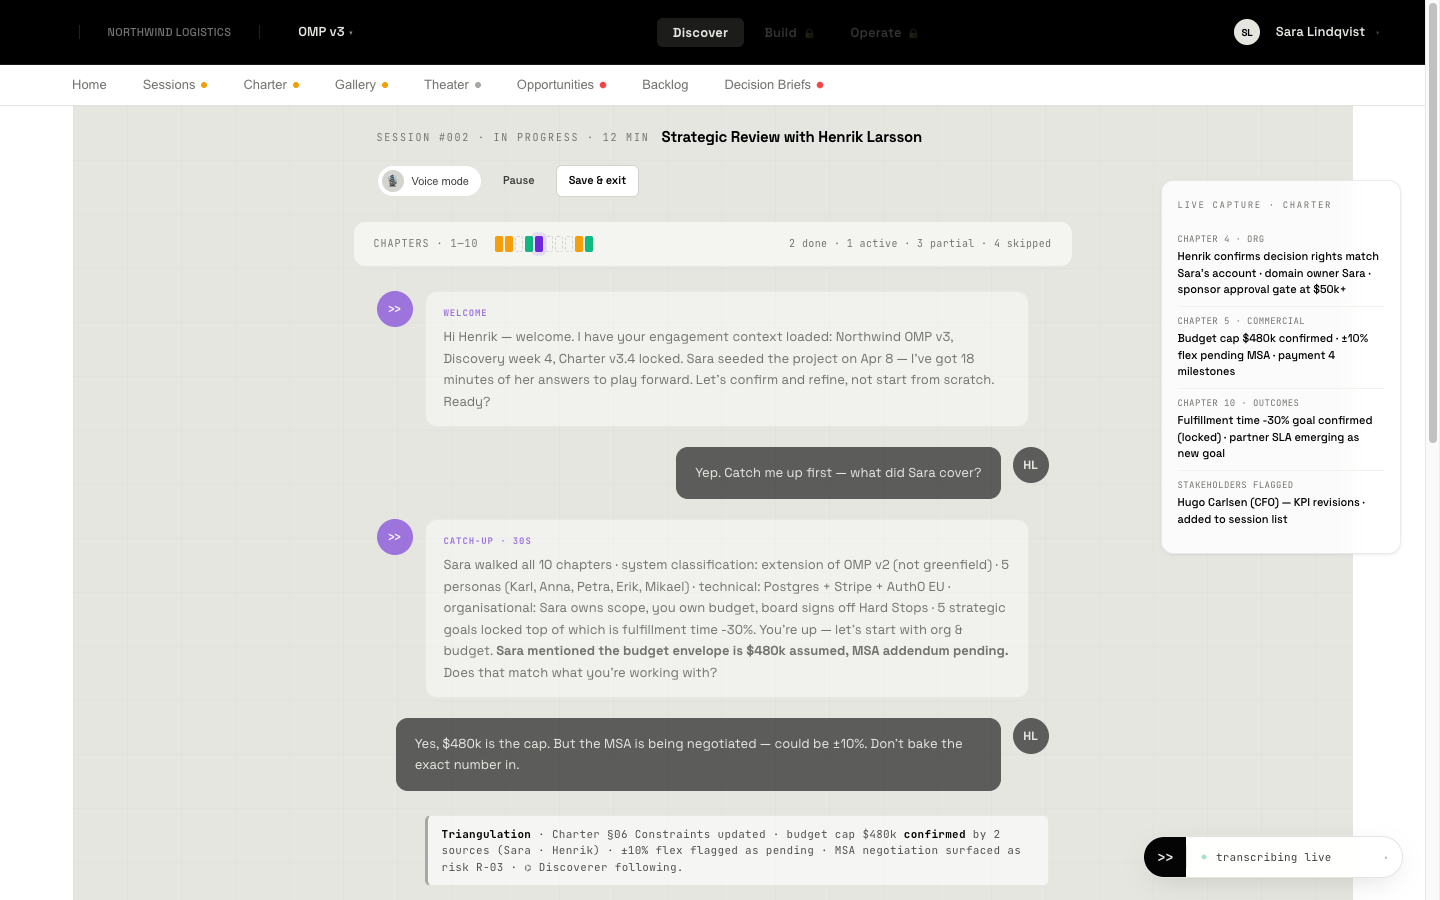Screen dimensions: 1440x900
Task: Go to the Home tab
Action: point(89,85)
